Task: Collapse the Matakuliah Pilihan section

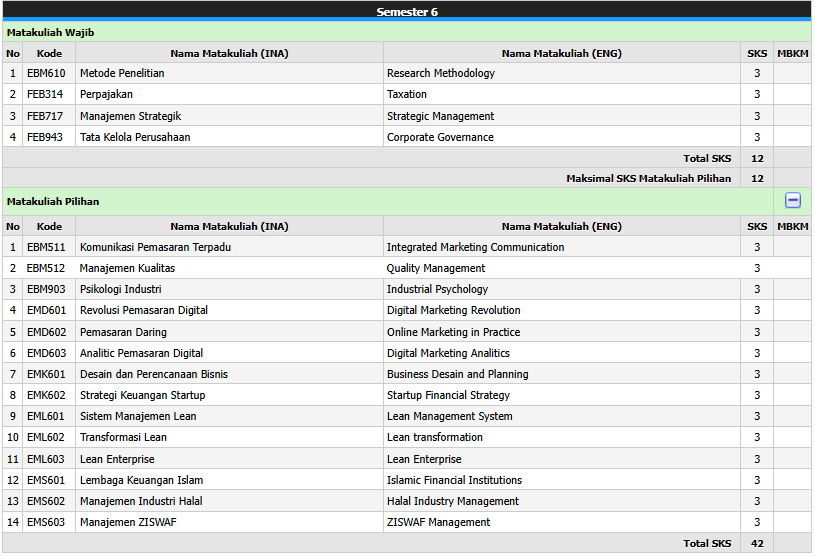Action: pyautogui.click(x=792, y=200)
